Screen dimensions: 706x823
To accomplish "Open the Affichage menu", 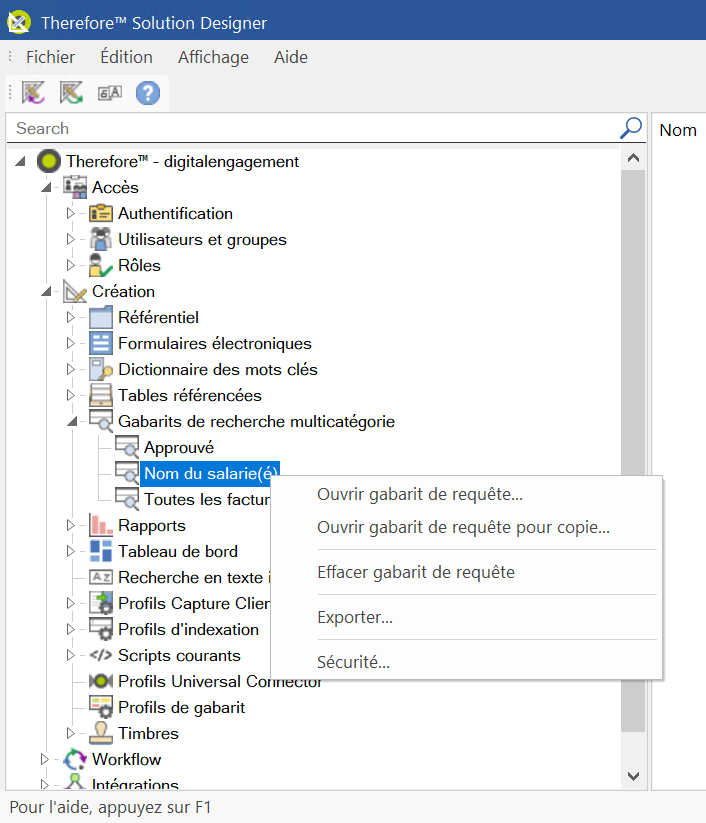I will coord(213,57).
